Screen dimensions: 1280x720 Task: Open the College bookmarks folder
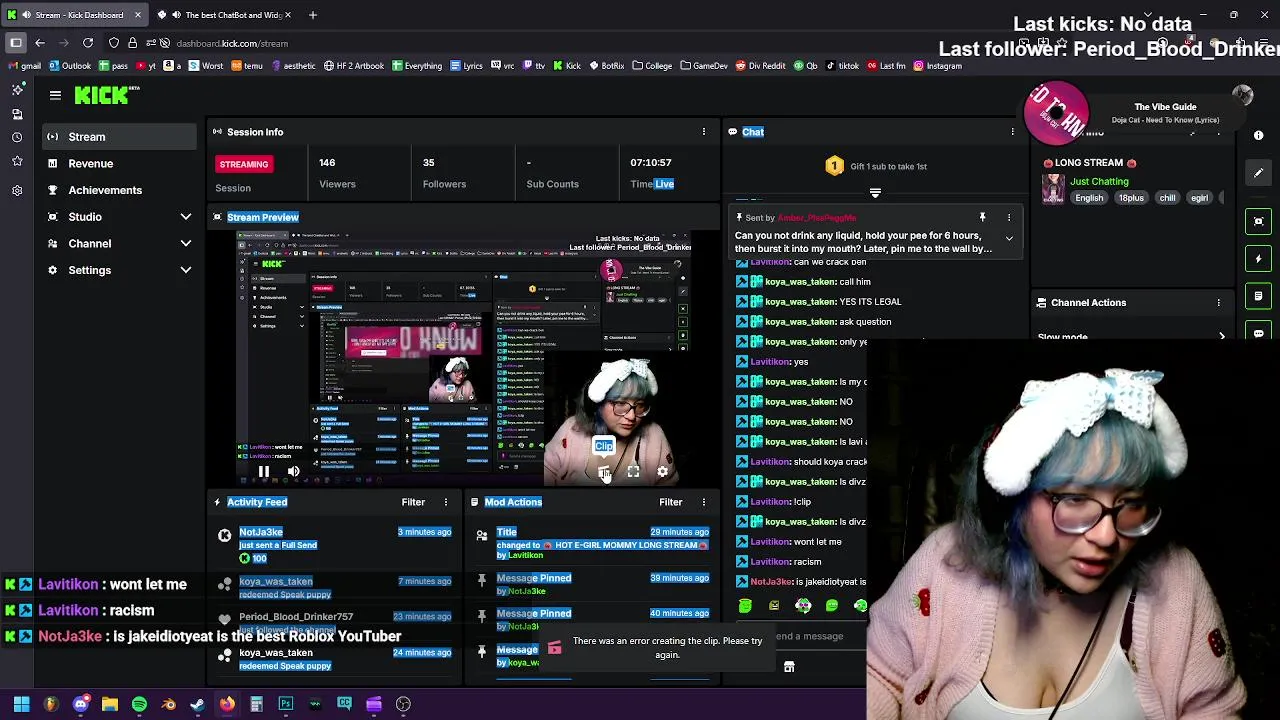coord(653,66)
